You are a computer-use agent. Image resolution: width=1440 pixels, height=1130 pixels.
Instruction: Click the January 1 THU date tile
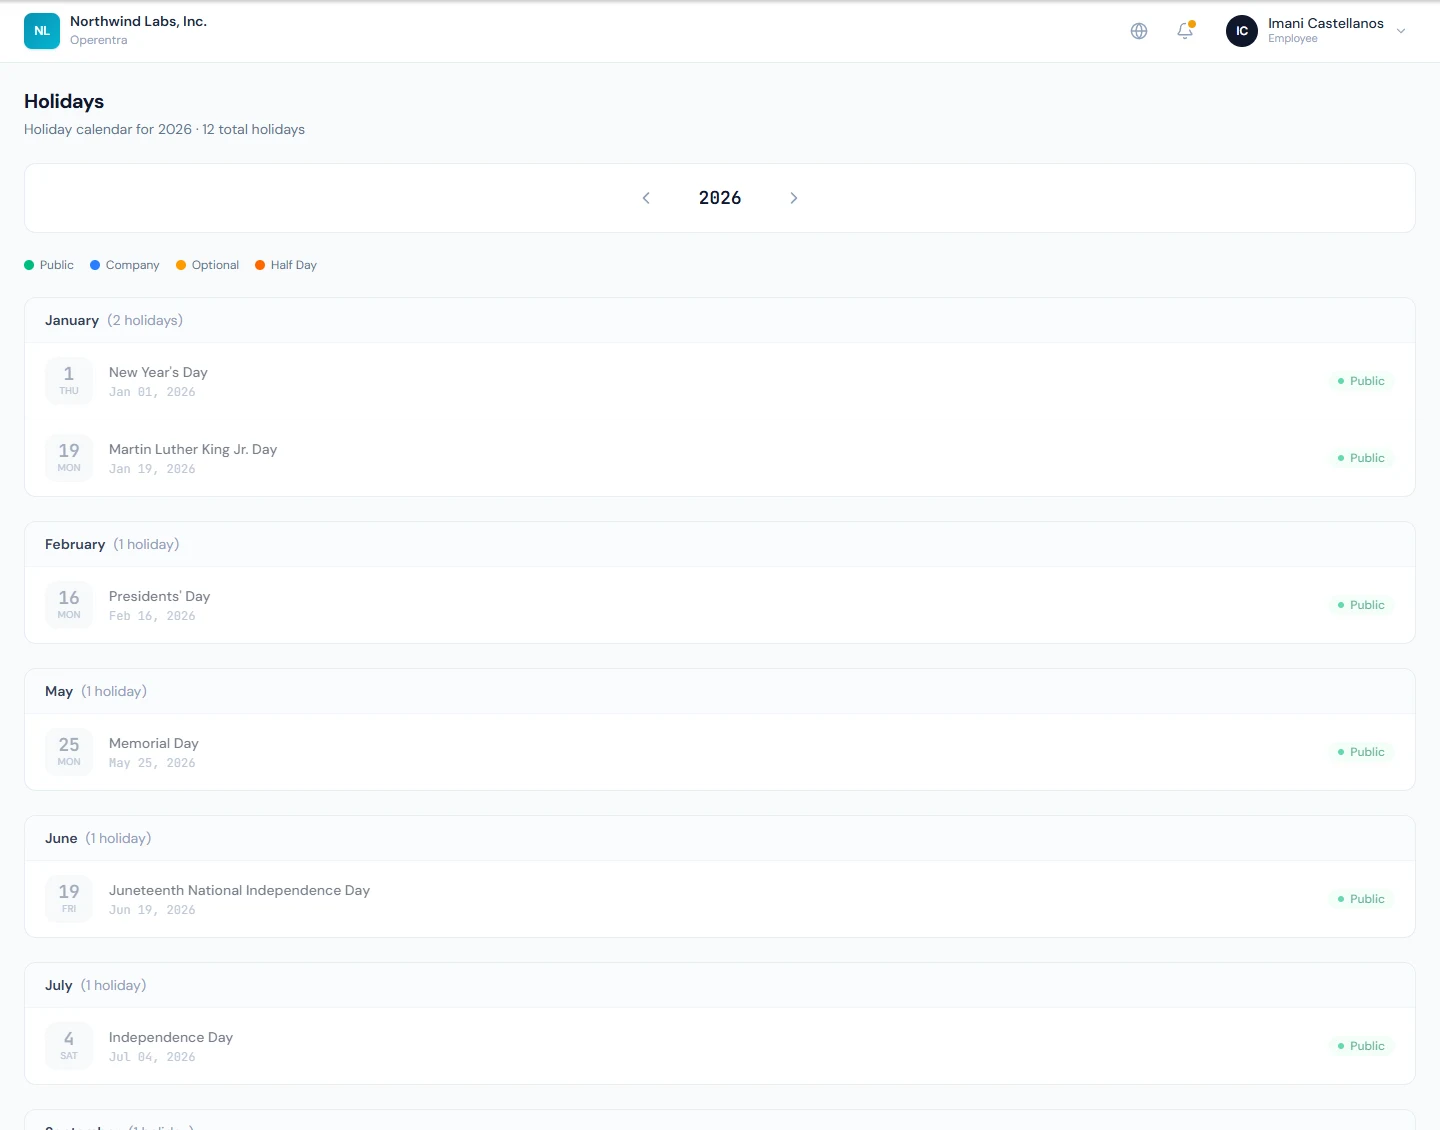tap(69, 381)
